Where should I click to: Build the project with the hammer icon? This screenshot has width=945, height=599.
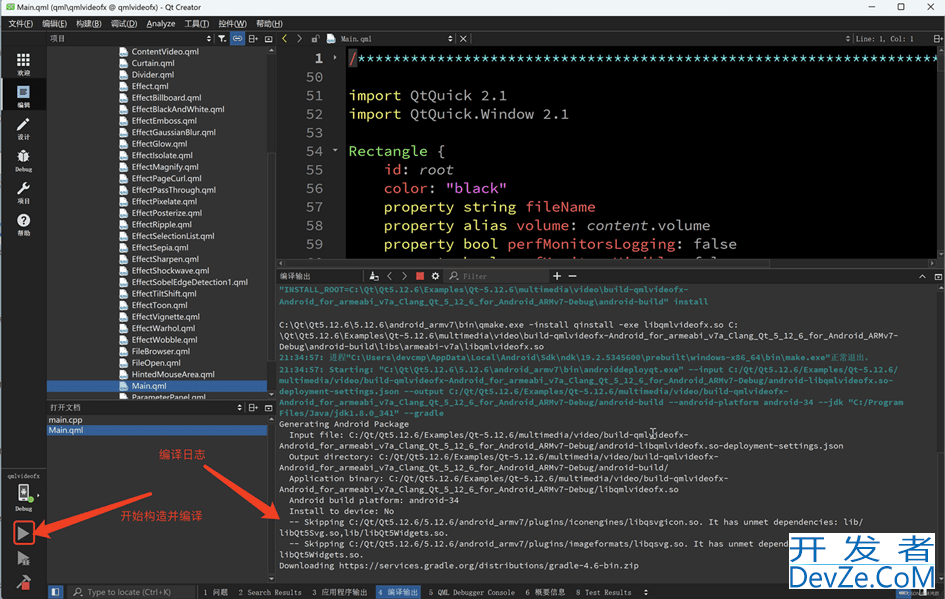23,582
